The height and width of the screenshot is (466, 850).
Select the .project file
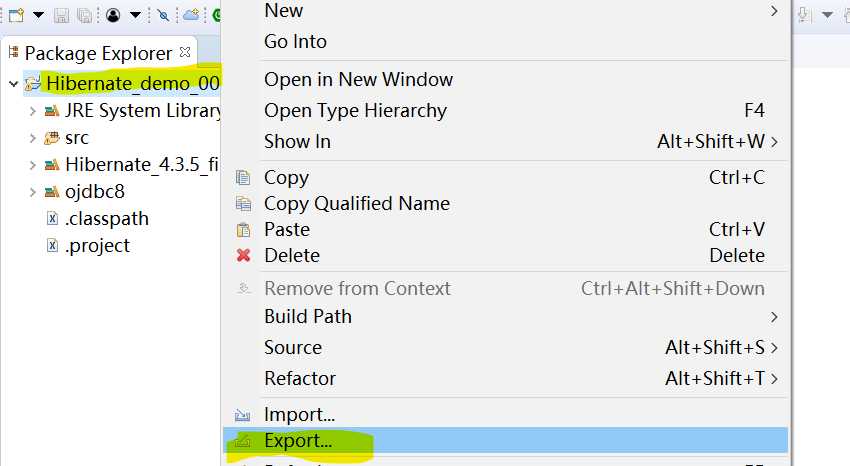tap(97, 245)
